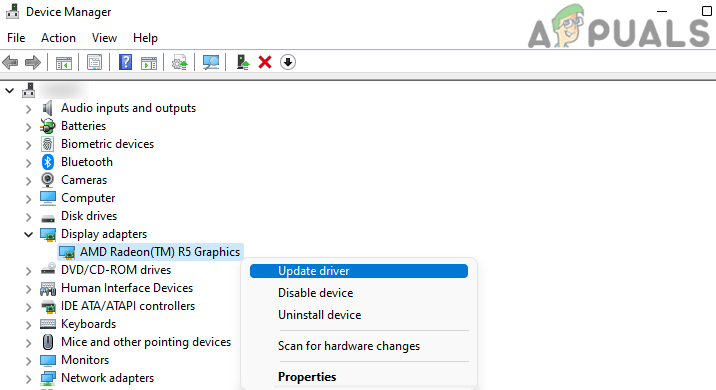
Task: Click the Bluetooth category icon
Action: pos(47,162)
